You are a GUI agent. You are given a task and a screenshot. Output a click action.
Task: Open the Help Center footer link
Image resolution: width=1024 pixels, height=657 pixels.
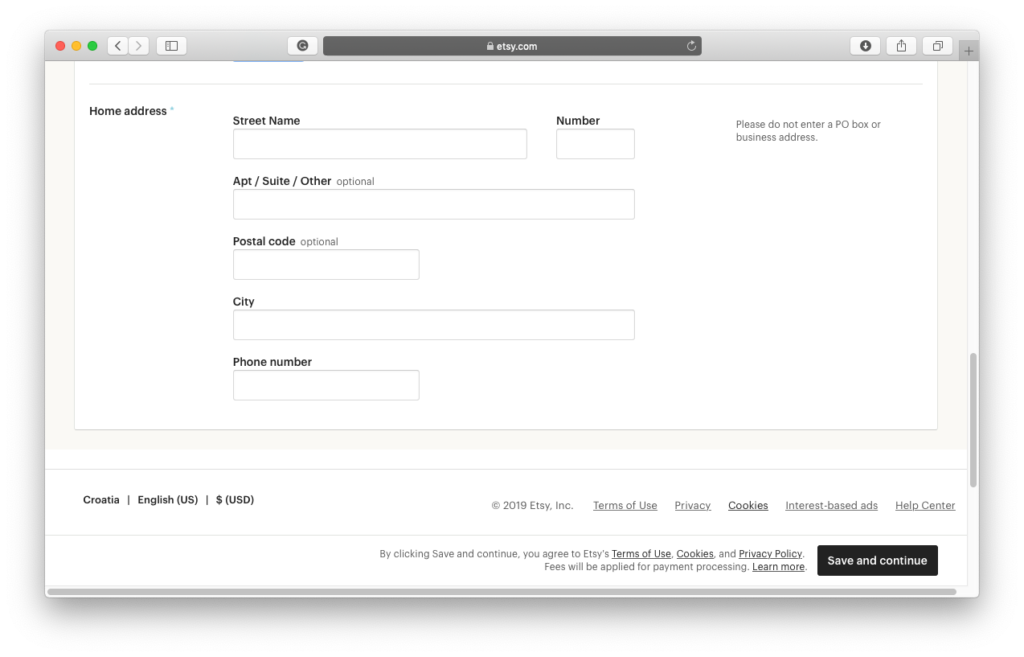pos(925,506)
